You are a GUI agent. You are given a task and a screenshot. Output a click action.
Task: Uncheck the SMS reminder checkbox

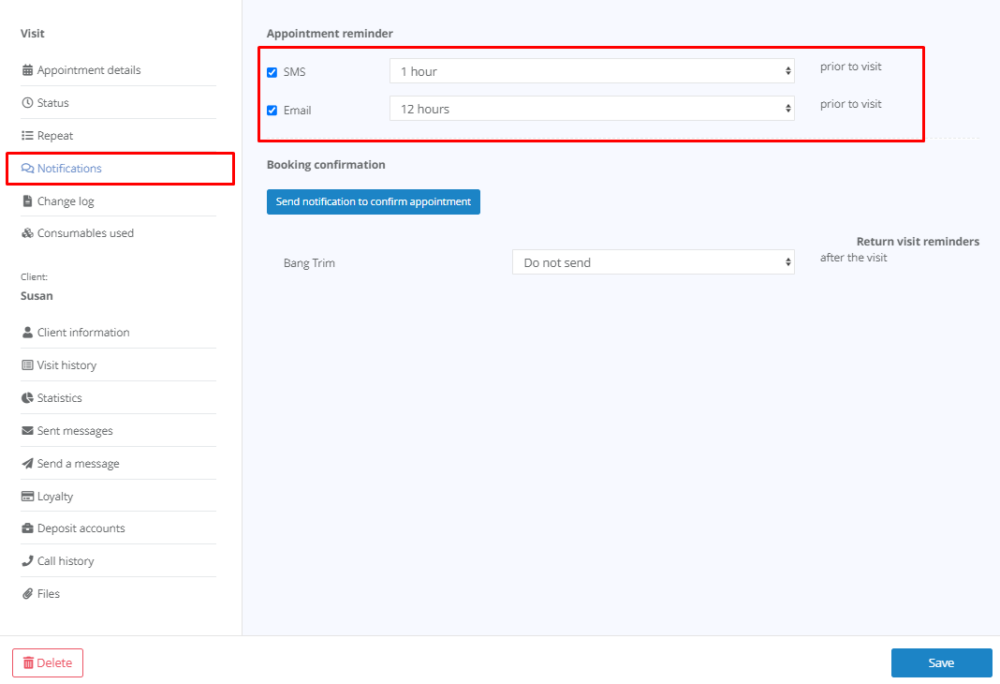click(x=272, y=72)
